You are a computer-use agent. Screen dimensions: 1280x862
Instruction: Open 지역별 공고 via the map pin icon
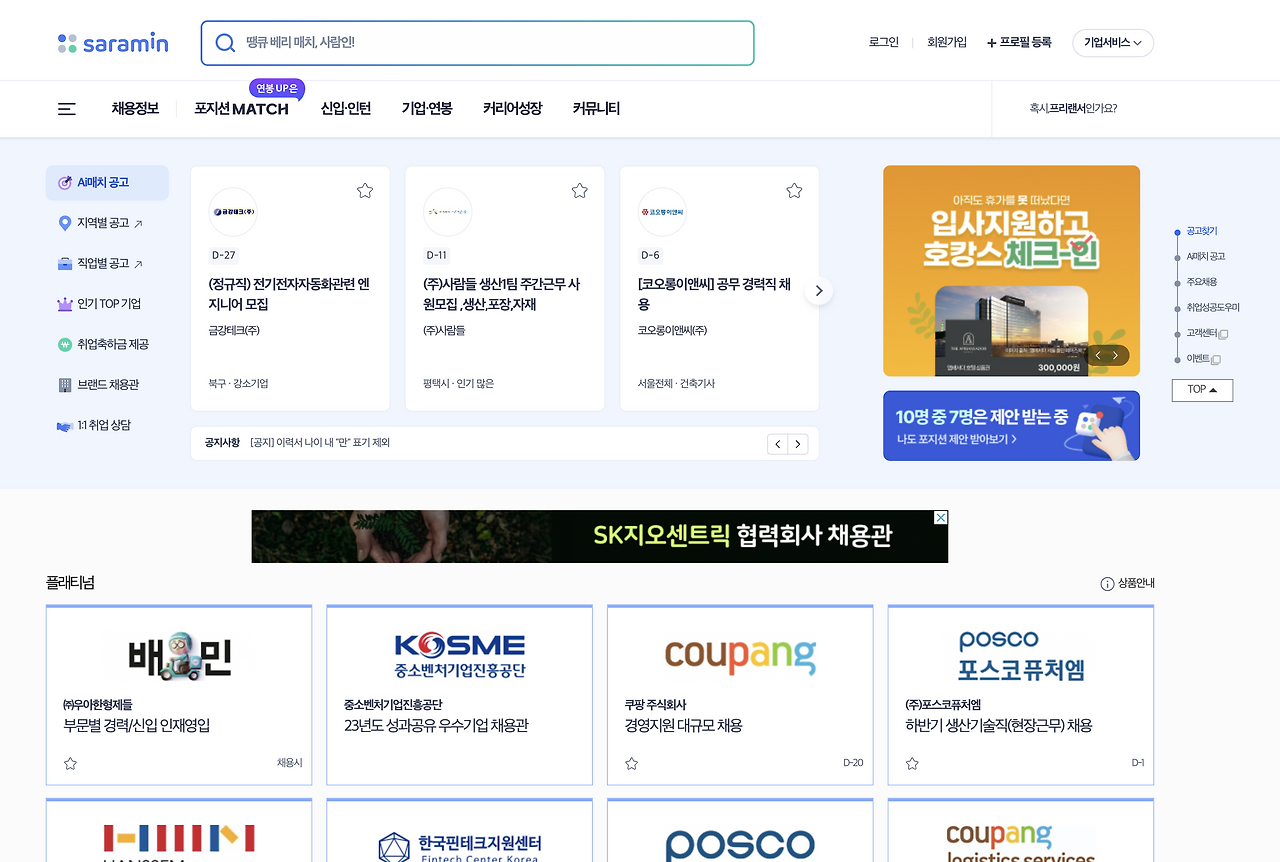point(64,222)
